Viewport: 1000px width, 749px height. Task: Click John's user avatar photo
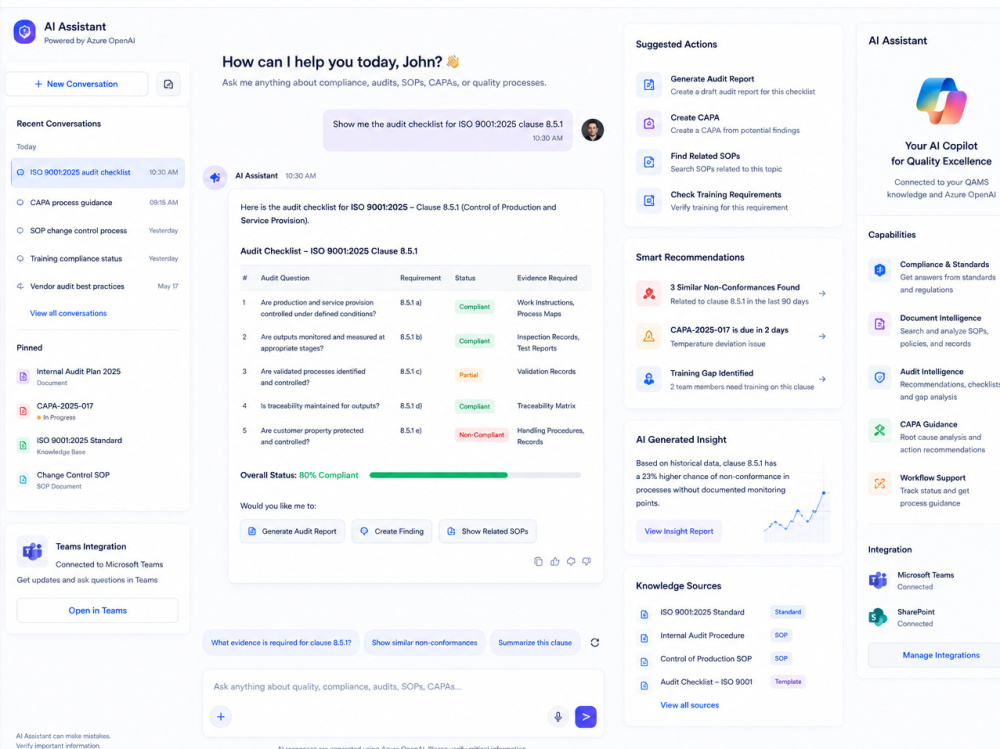[x=592, y=130]
